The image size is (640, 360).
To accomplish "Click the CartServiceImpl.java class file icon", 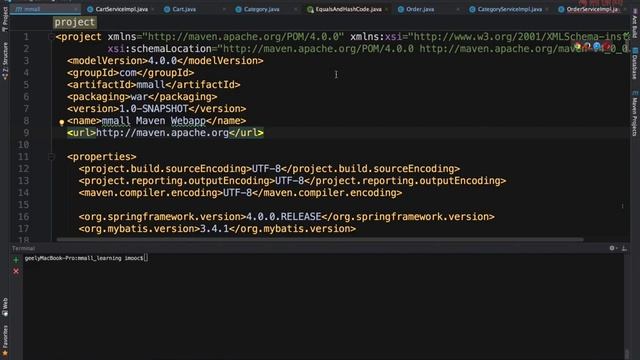I will pos(90,9).
